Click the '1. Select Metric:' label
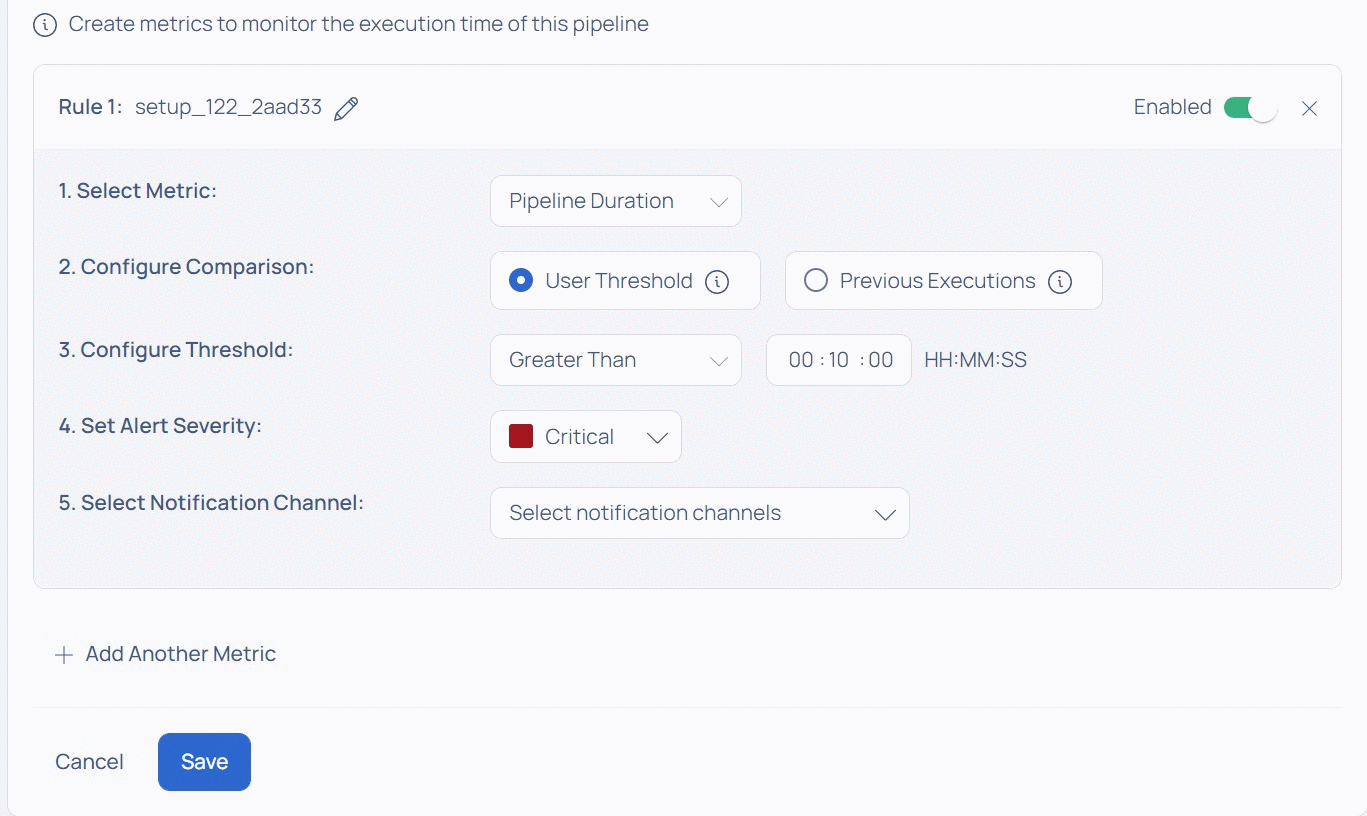 [138, 190]
